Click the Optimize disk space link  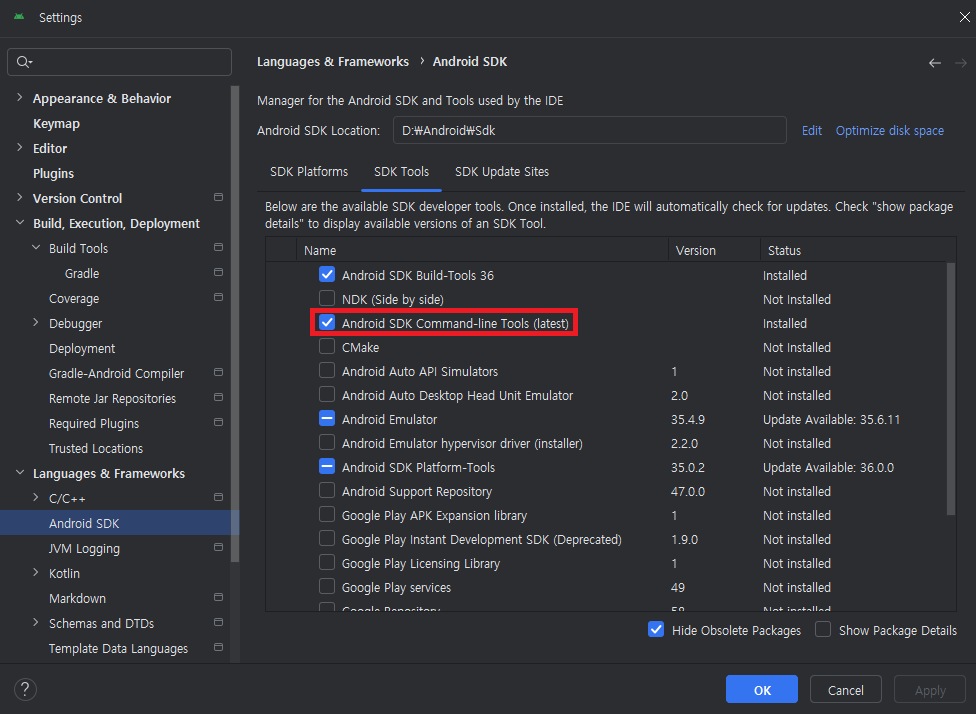tap(889, 131)
